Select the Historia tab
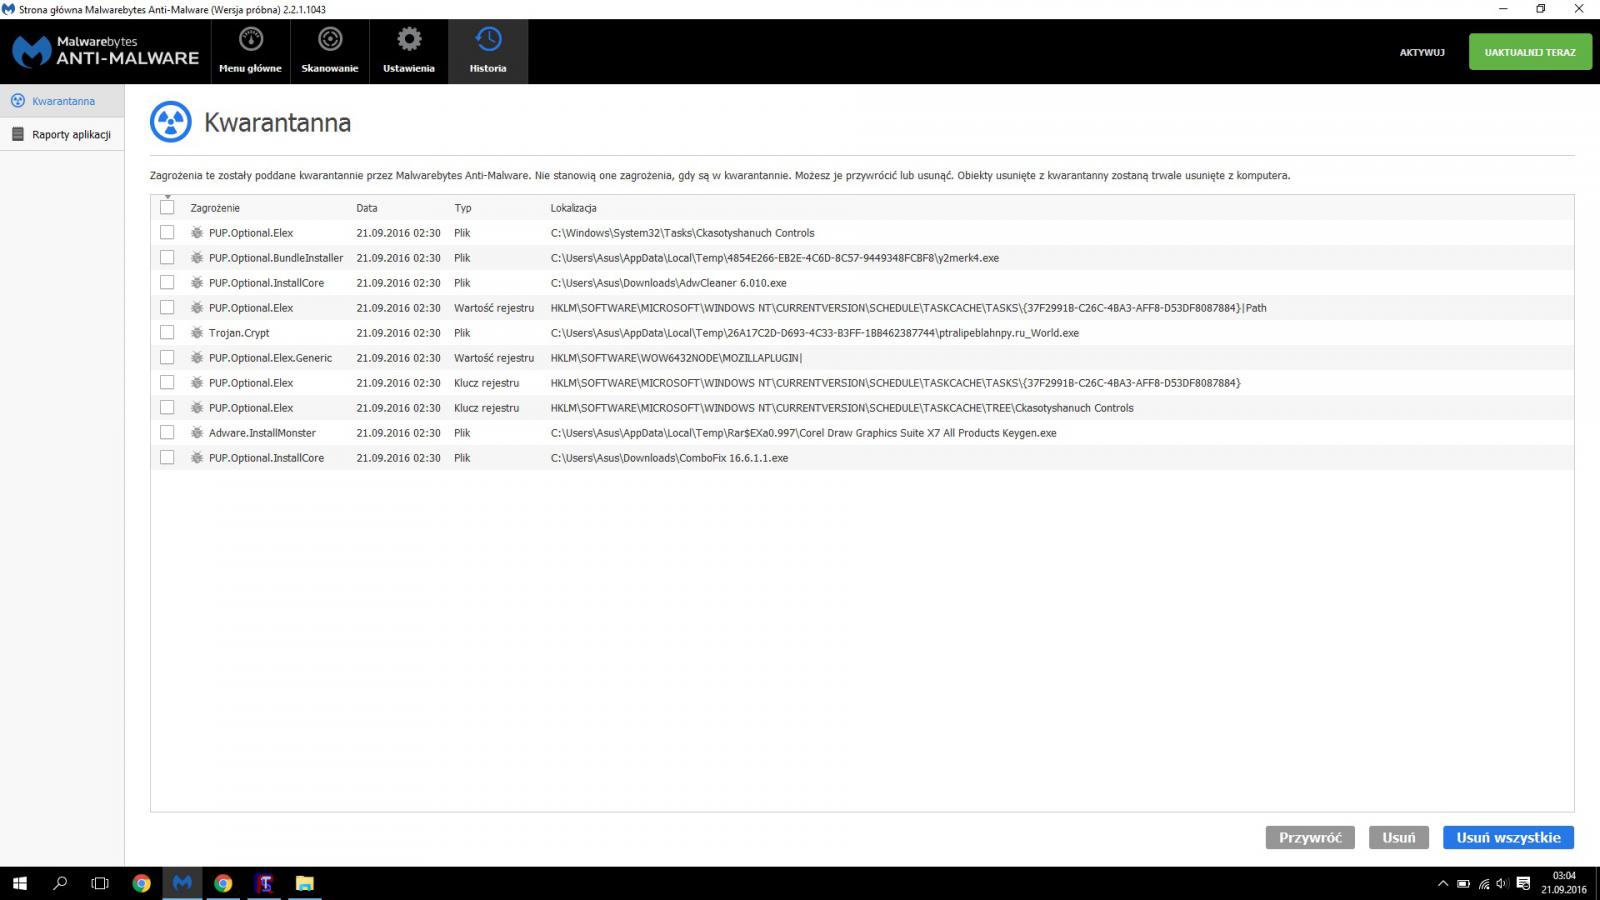This screenshot has width=1600, height=900. (488, 51)
